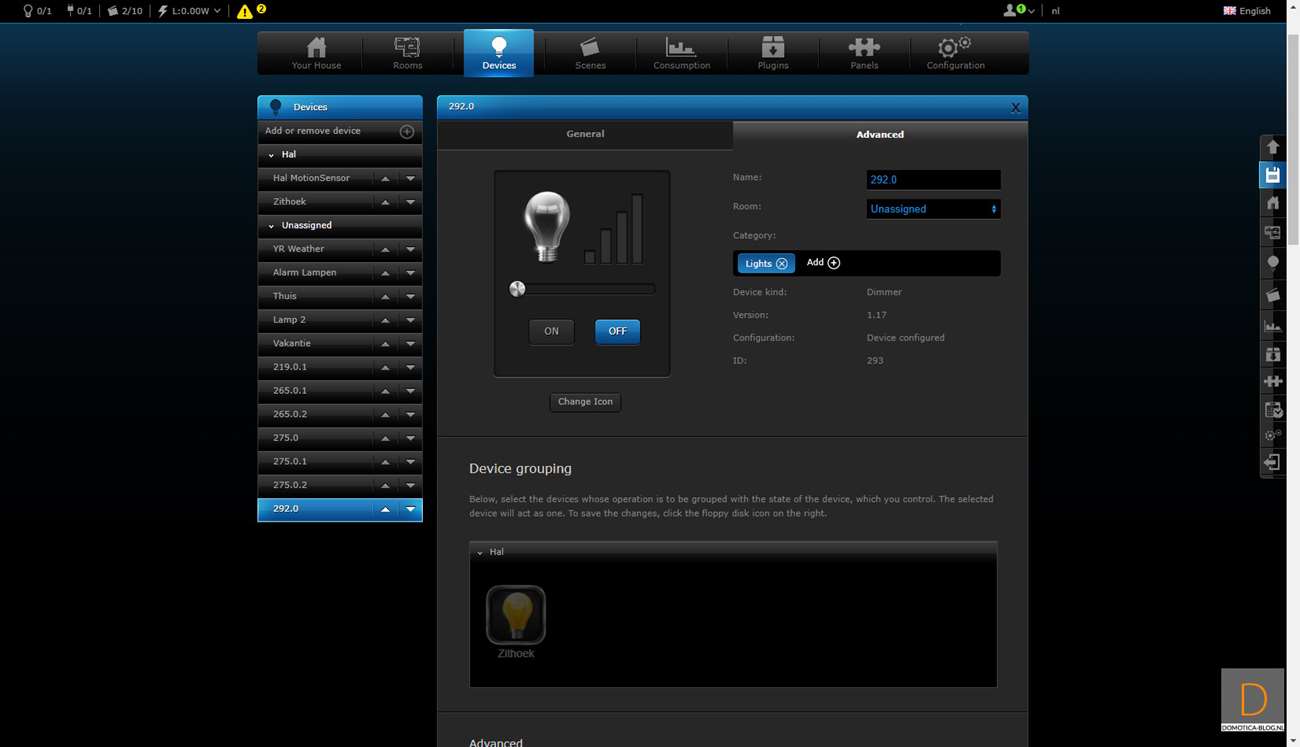
Task: Switch to the General tab
Action: pyautogui.click(x=585, y=134)
